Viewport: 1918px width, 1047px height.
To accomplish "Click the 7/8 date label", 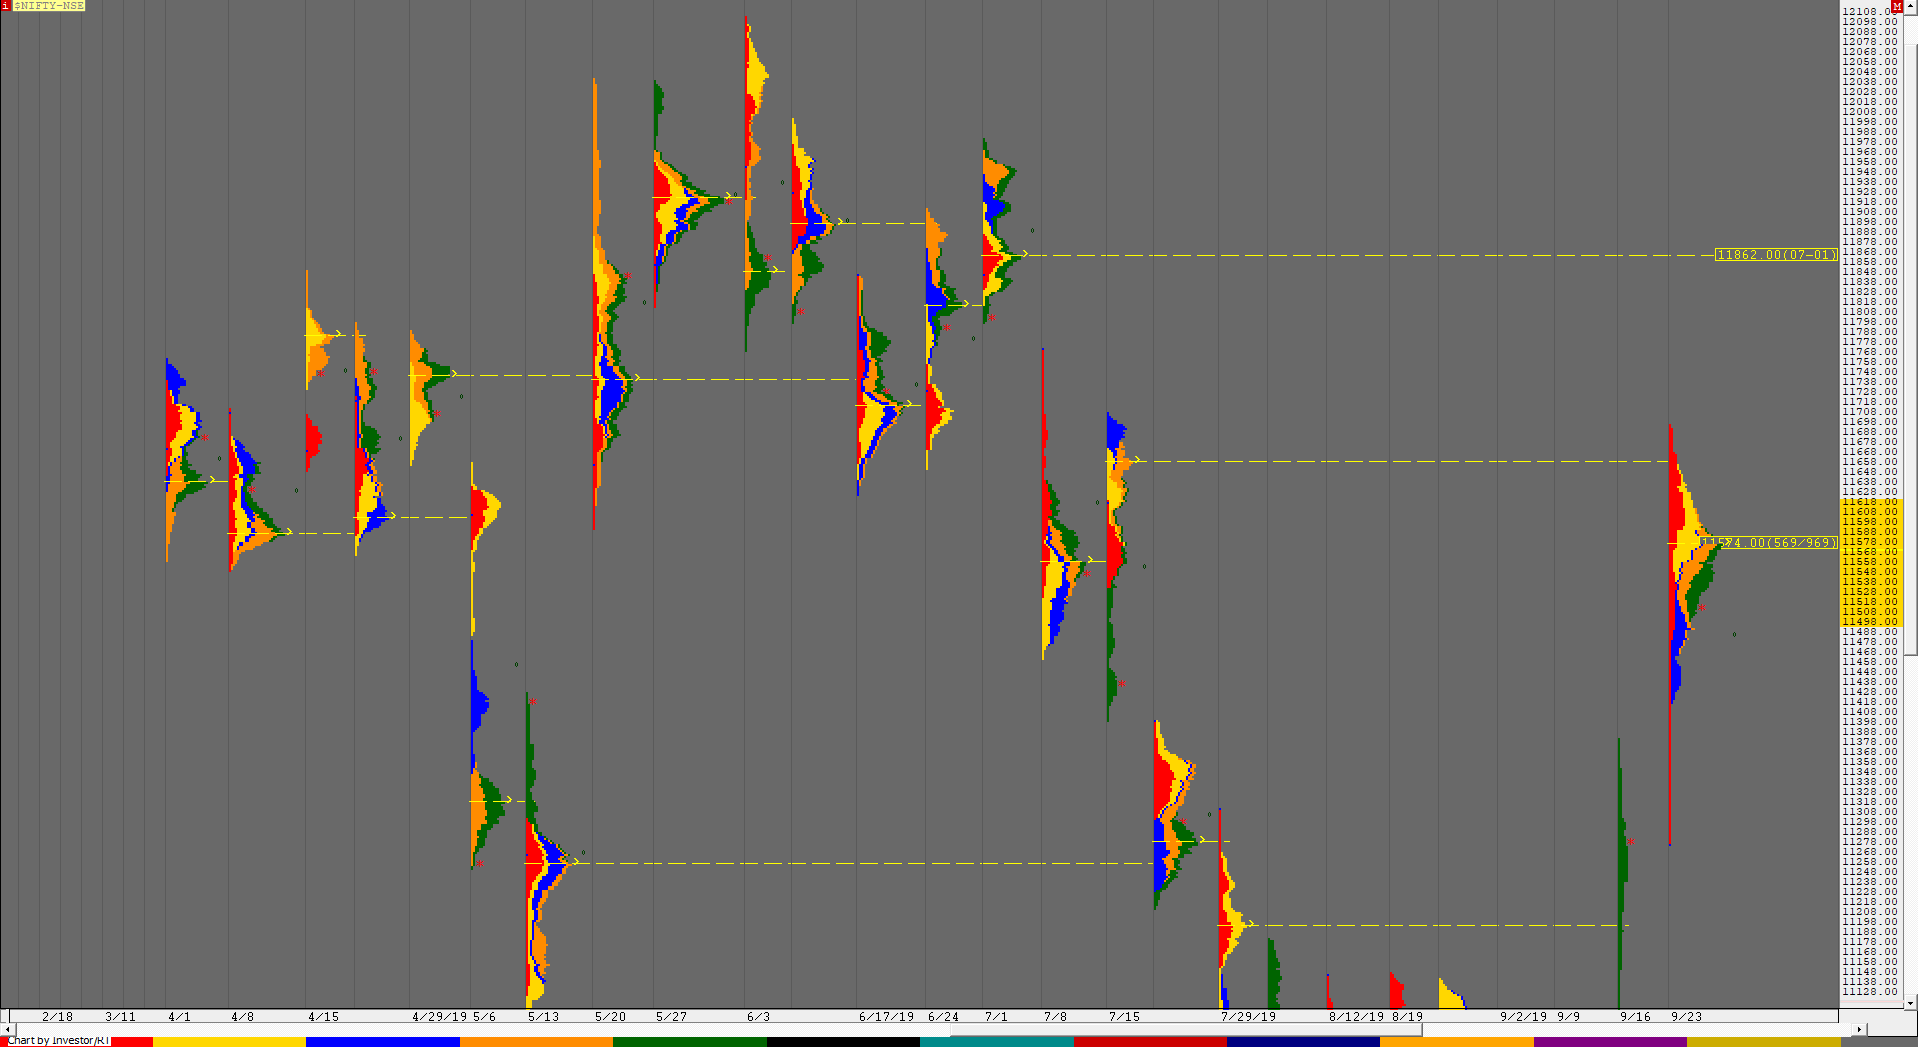I will [1055, 1016].
